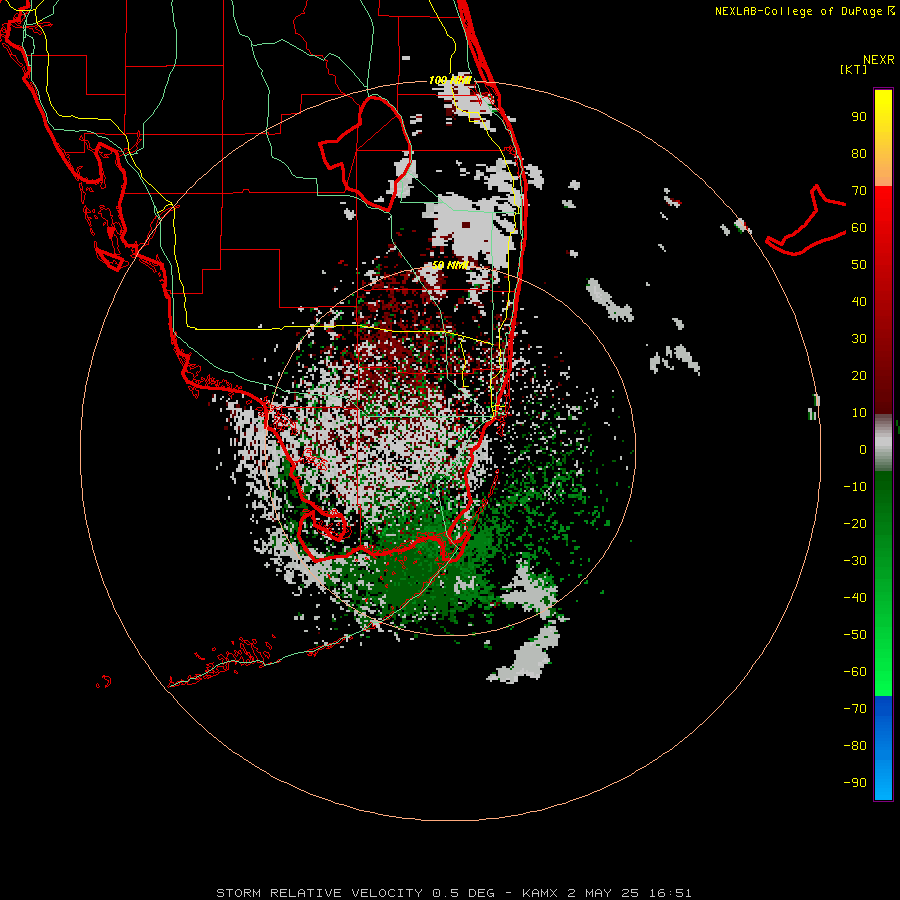The width and height of the screenshot is (900, 900).
Task: Select the 30 value on velocity scale
Action: [x=859, y=339]
